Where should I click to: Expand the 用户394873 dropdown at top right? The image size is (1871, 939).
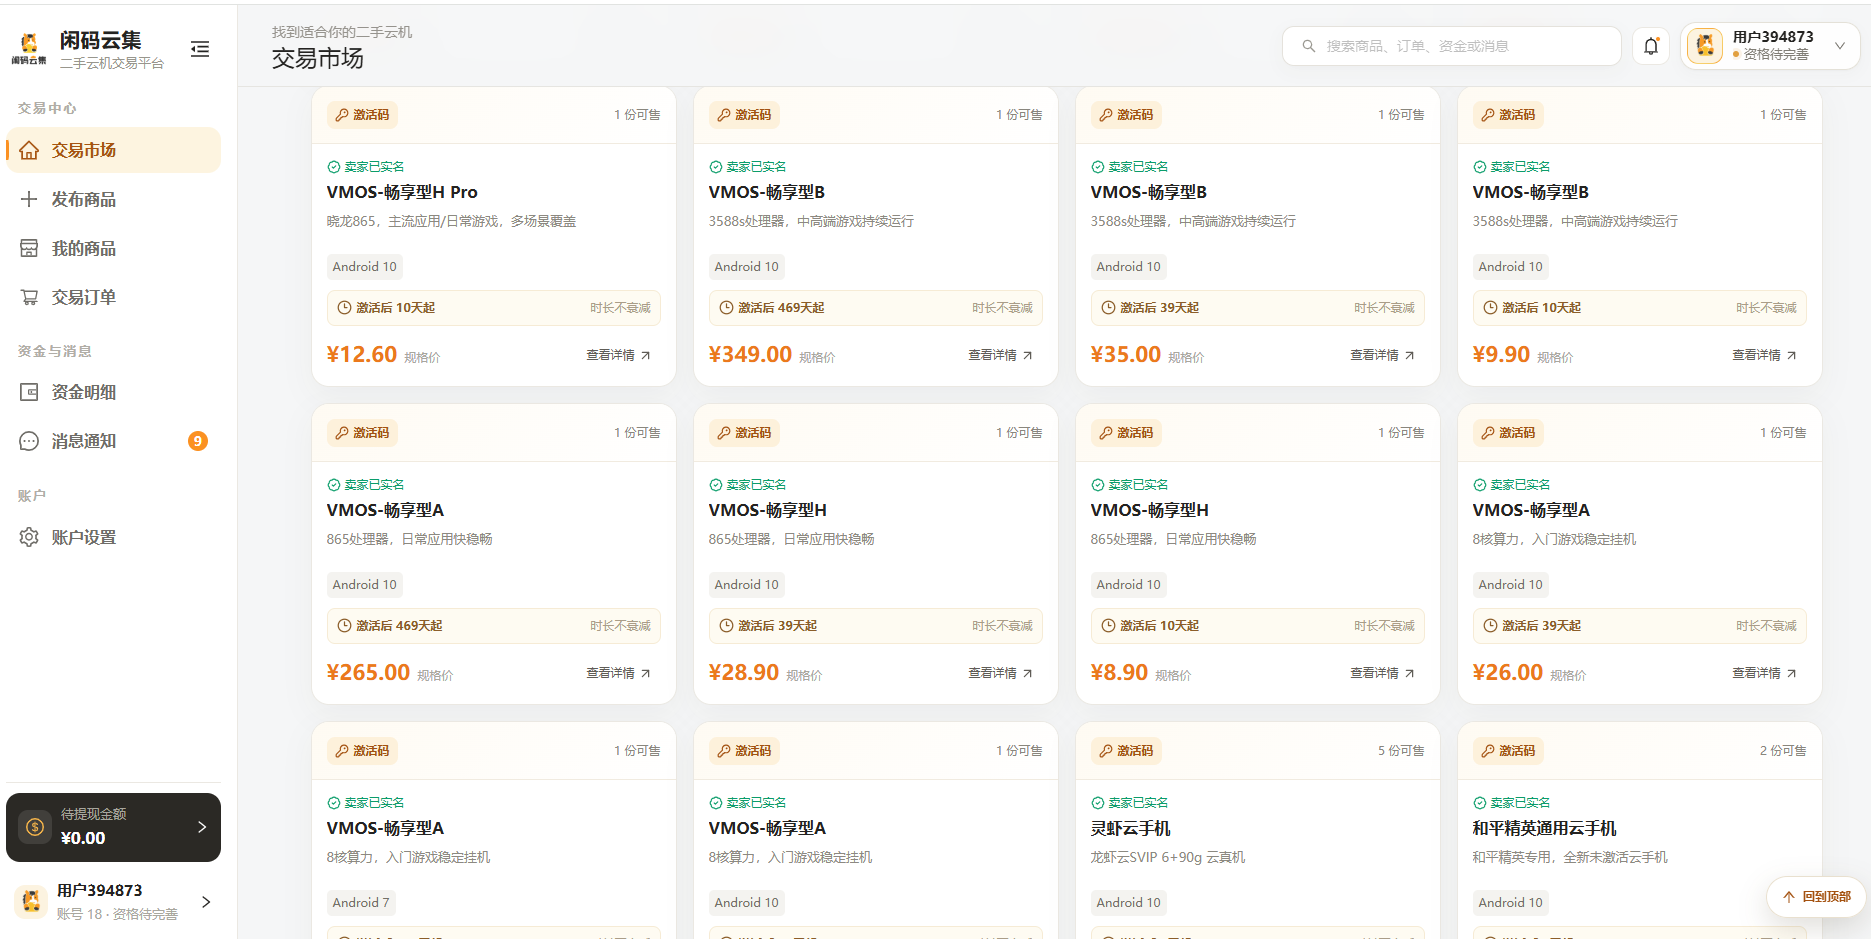click(x=1839, y=46)
